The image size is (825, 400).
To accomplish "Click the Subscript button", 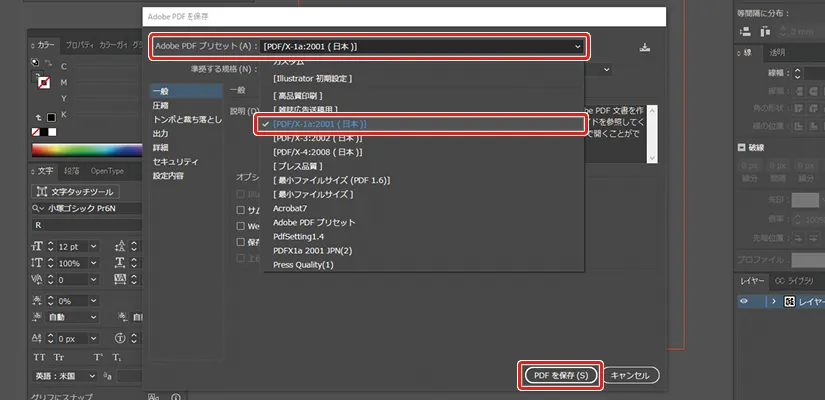I will click(x=117, y=357).
